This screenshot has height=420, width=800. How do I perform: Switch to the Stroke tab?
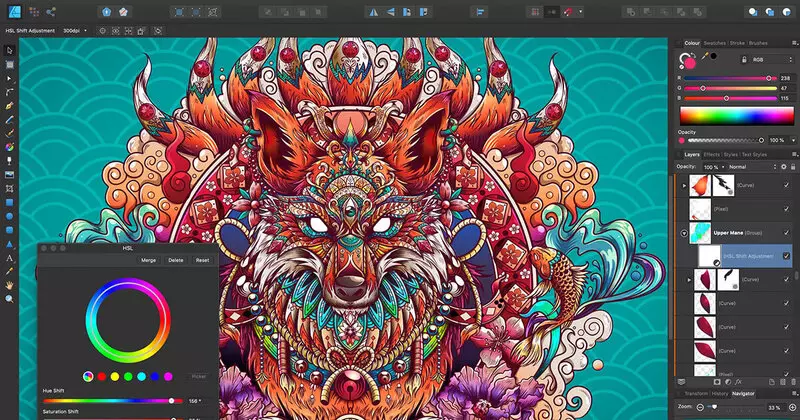click(737, 43)
